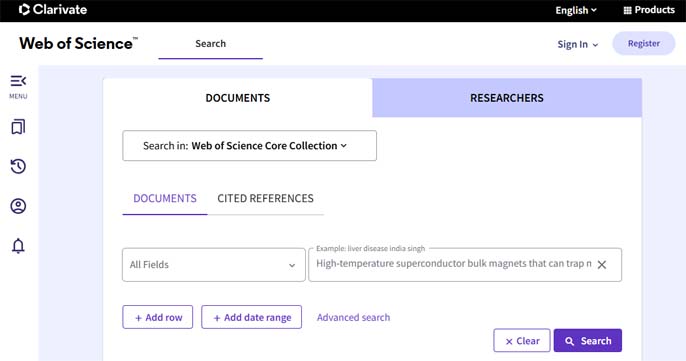Open search history clock icon
The height and width of the screenshot is (361, 686).
[18, 166]
